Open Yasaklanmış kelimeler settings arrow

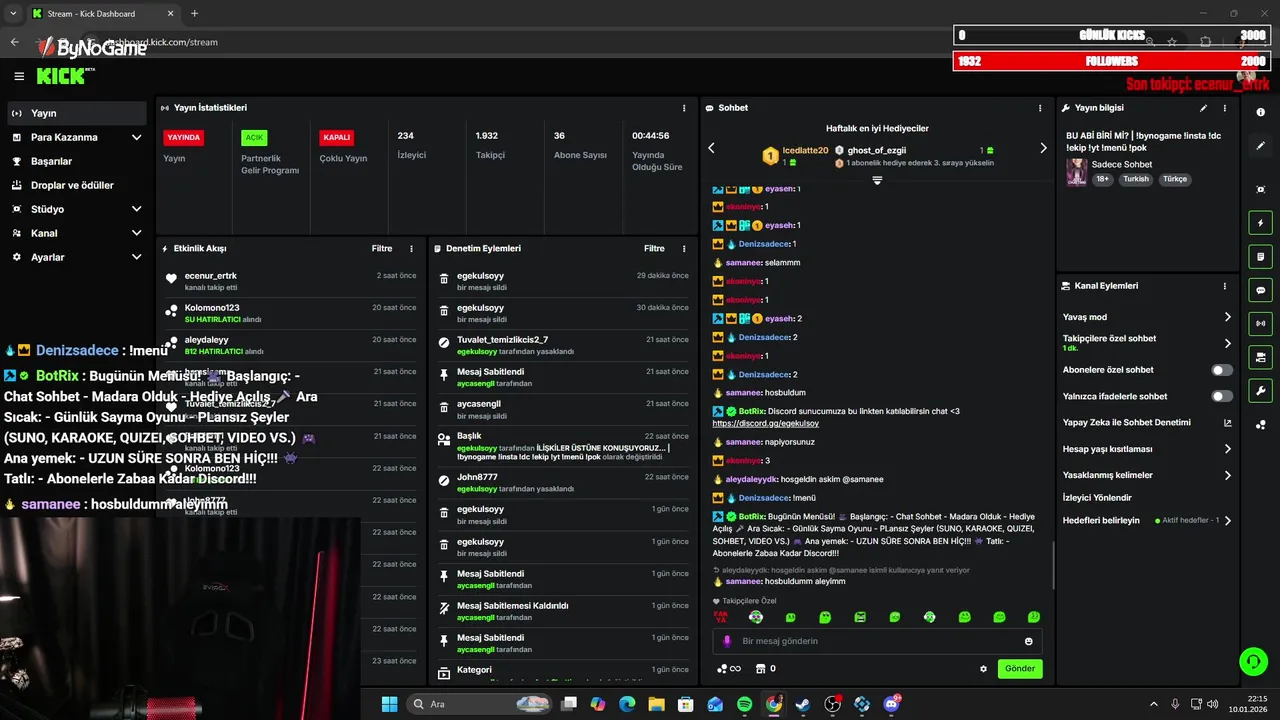point(1228,475)
